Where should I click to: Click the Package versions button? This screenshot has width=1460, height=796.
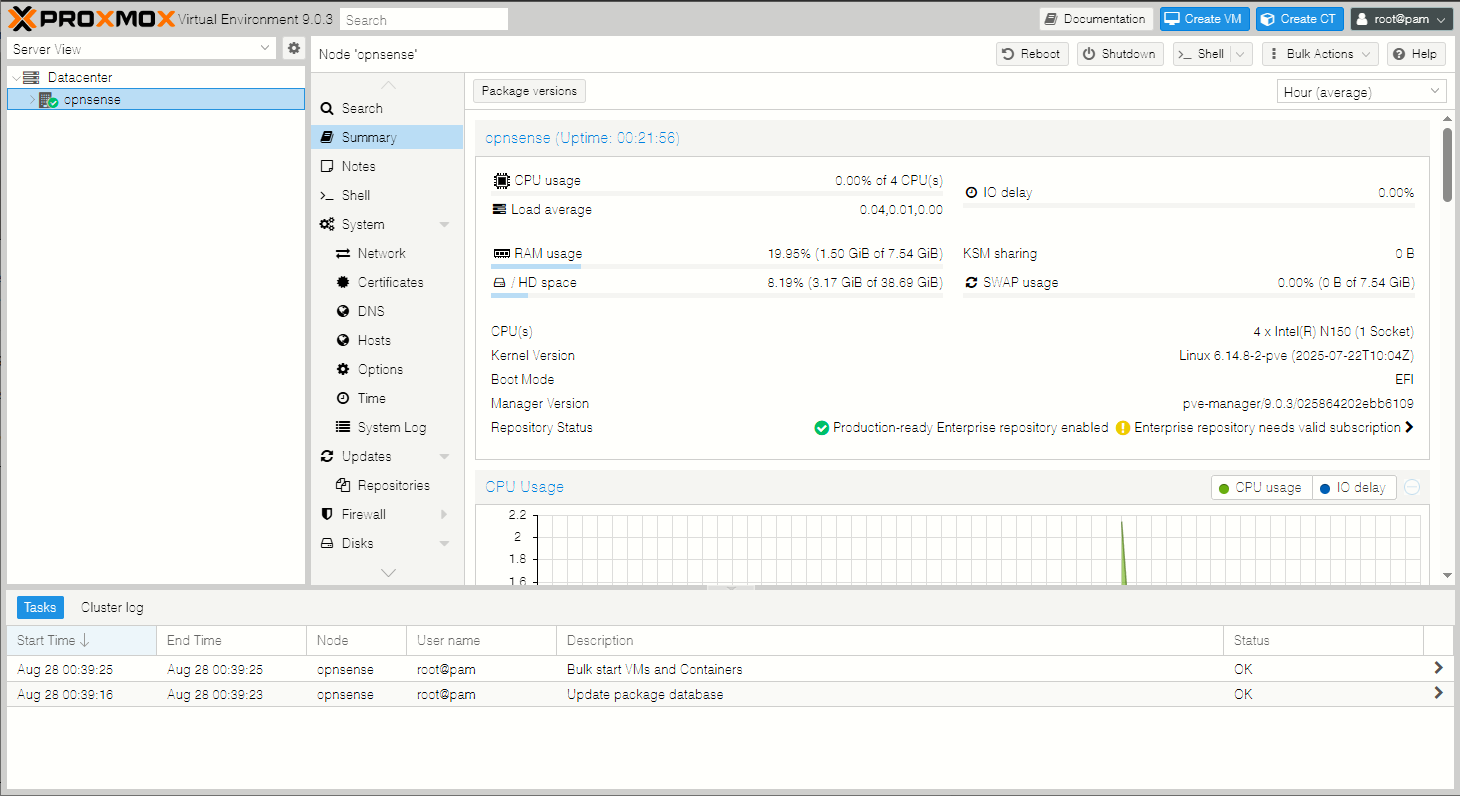529,91
